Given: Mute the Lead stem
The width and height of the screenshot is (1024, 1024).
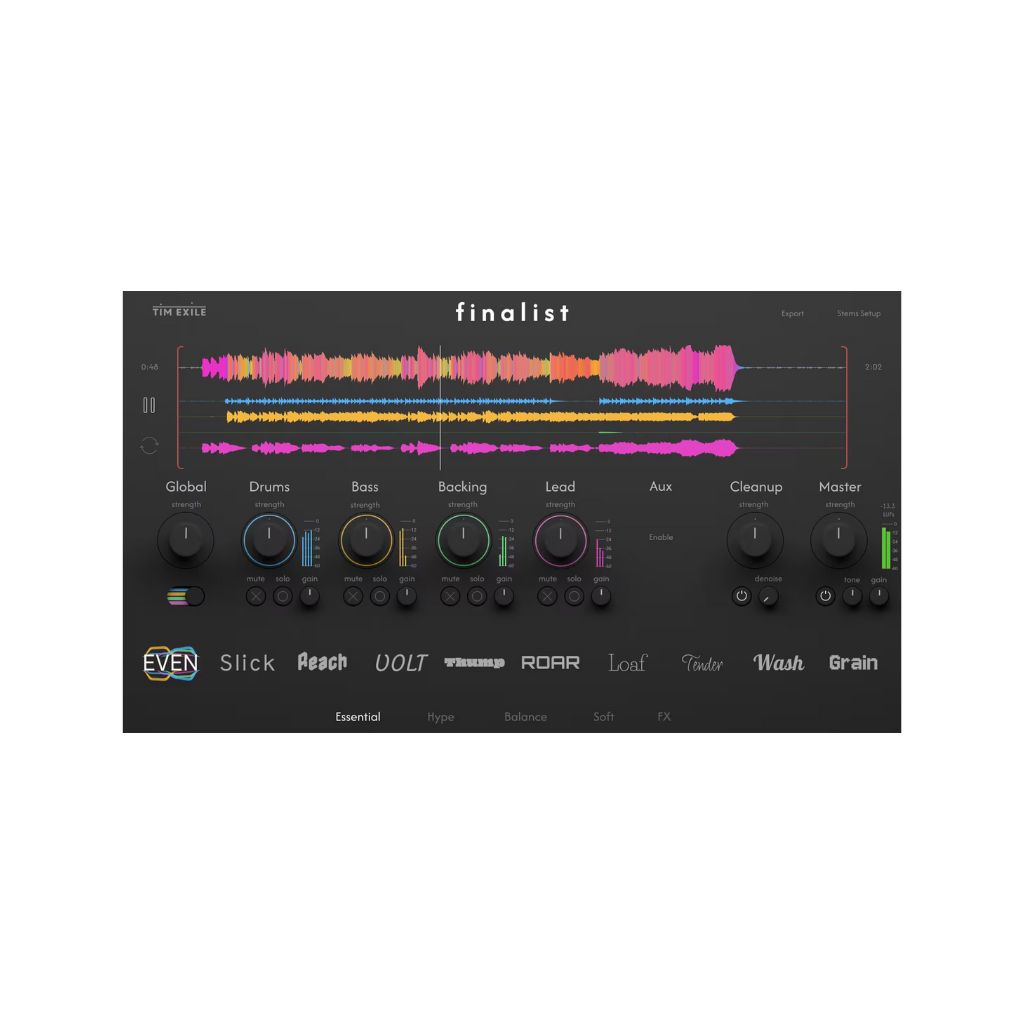Looking at the screenshot, I should coord(547,596).
